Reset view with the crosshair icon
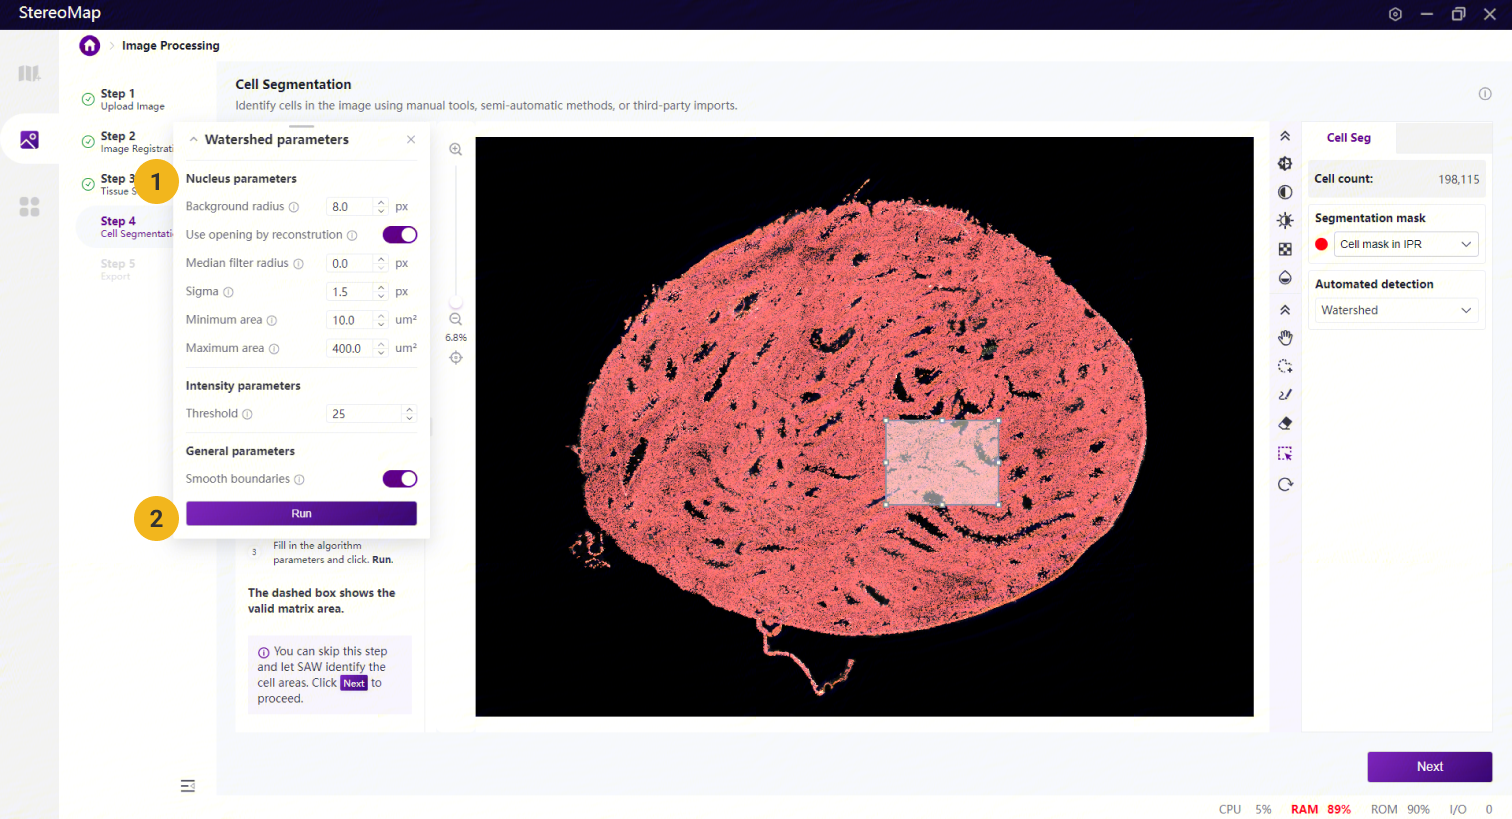 455,358
